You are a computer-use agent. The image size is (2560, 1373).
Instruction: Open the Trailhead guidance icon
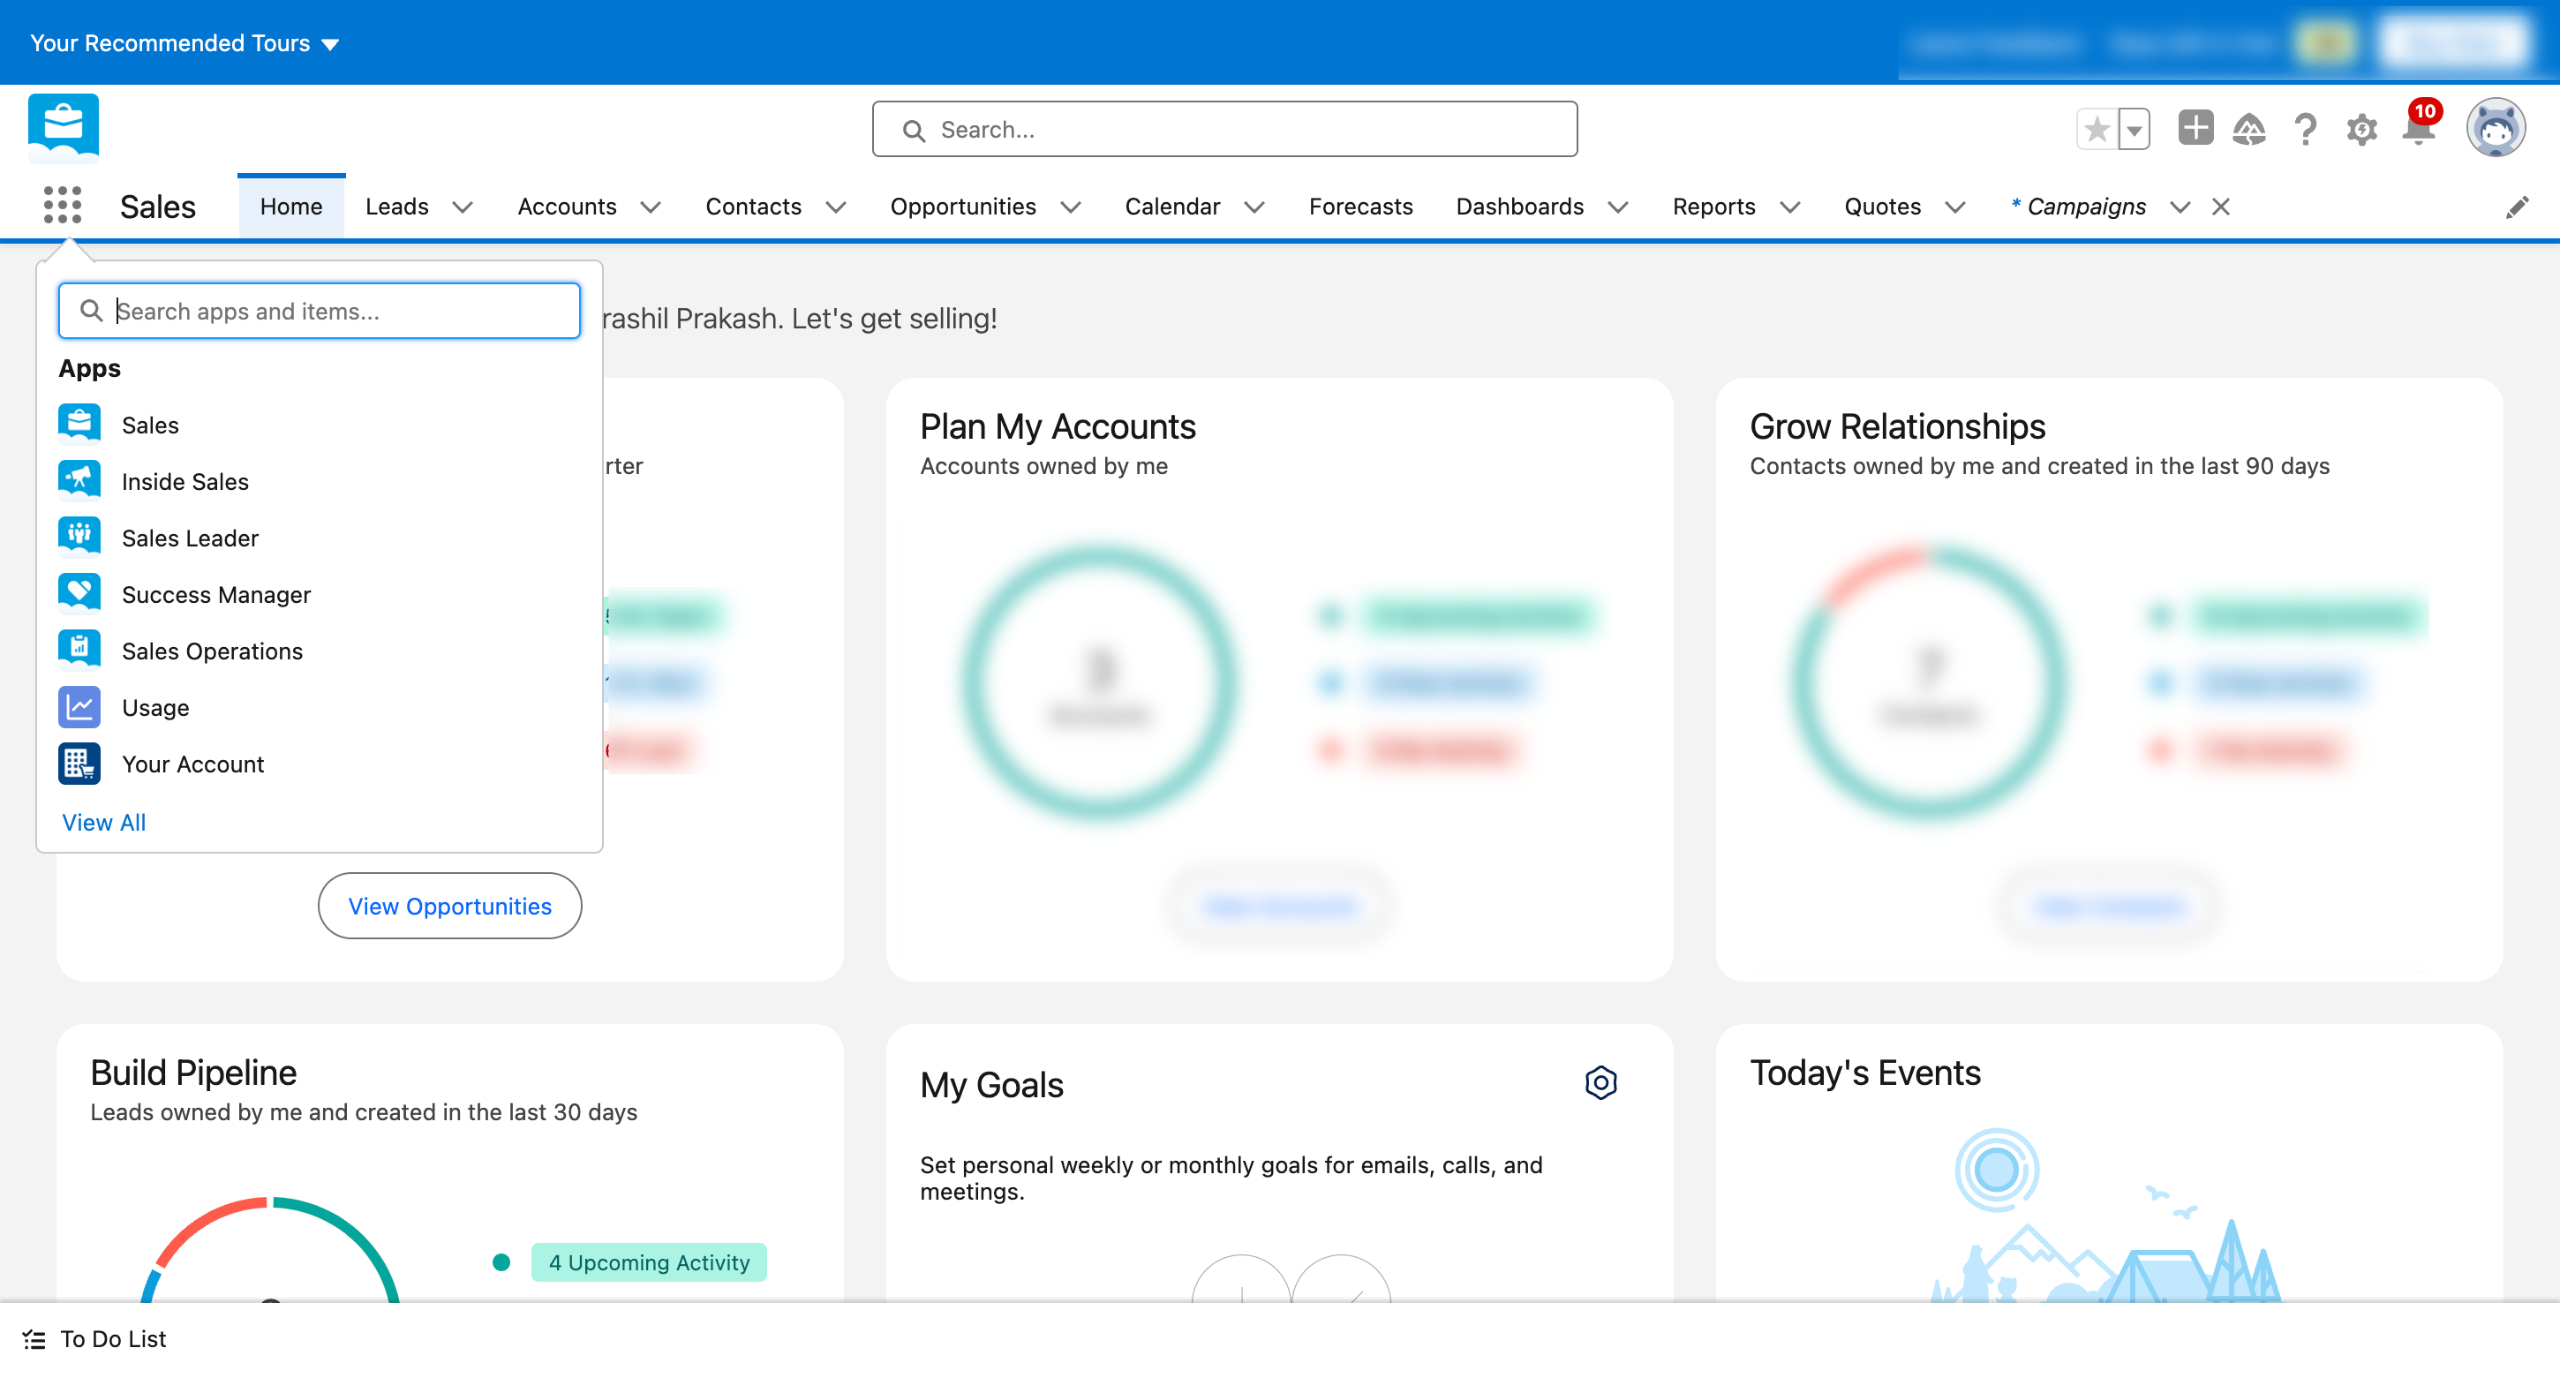pyautogui.click(x=2249, y=130)
